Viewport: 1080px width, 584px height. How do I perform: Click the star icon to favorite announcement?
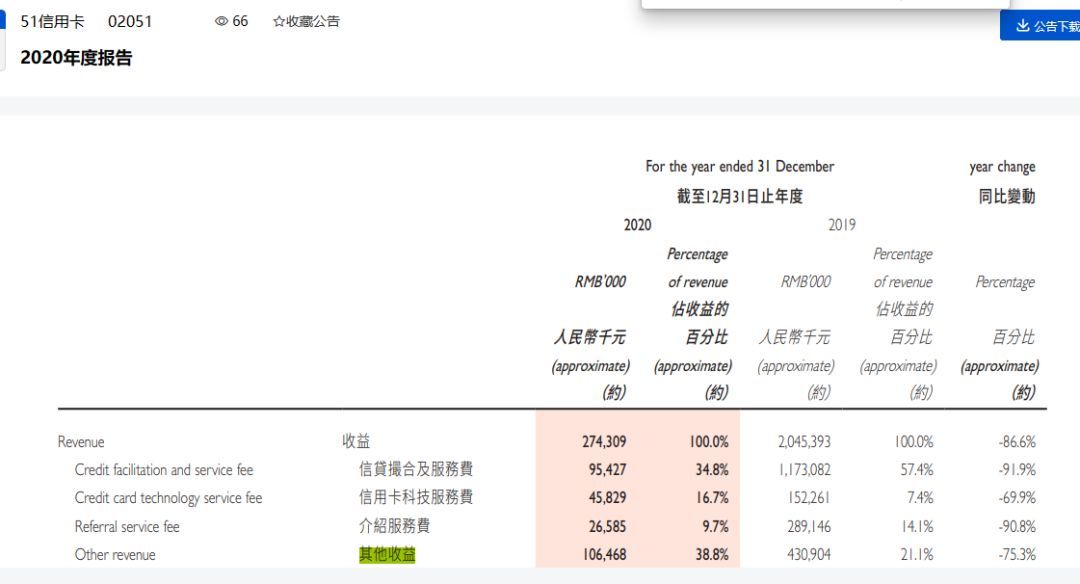click(x=279, y=22)
